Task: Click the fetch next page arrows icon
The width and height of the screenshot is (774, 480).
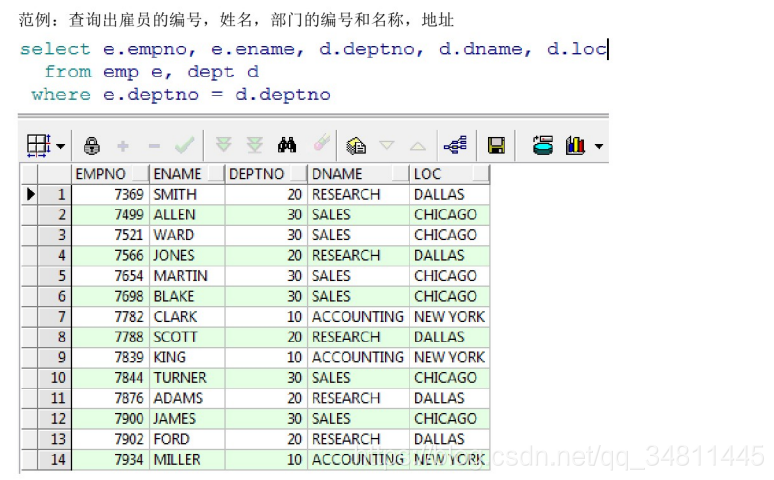Action: click(x=224, y=145)
